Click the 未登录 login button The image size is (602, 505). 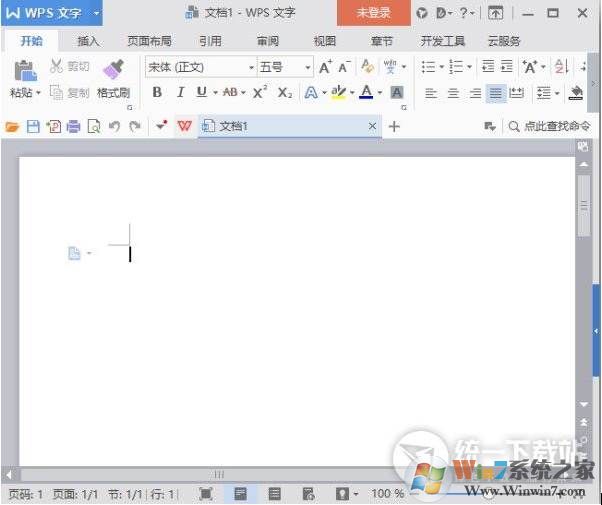[373, 13]
